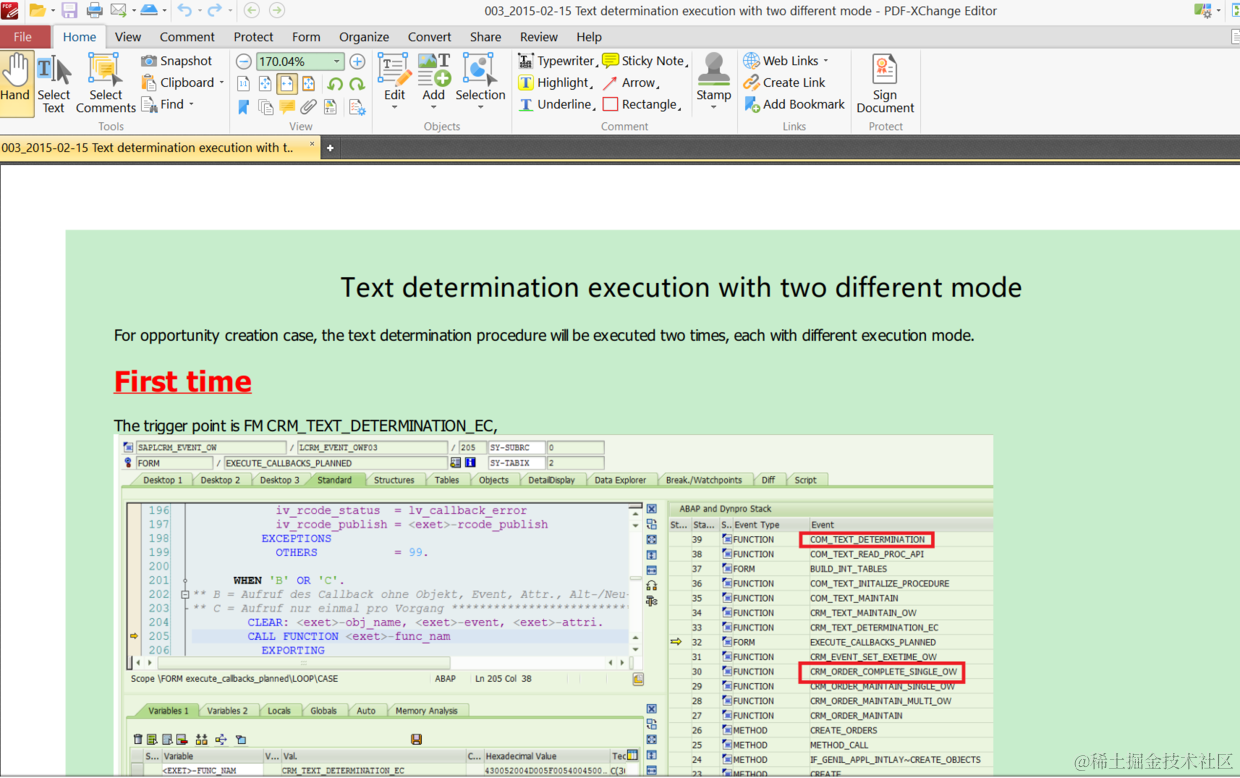Screen dimensions: 1240x778
Task: Select the Highlight text tool
Action: 555,83
